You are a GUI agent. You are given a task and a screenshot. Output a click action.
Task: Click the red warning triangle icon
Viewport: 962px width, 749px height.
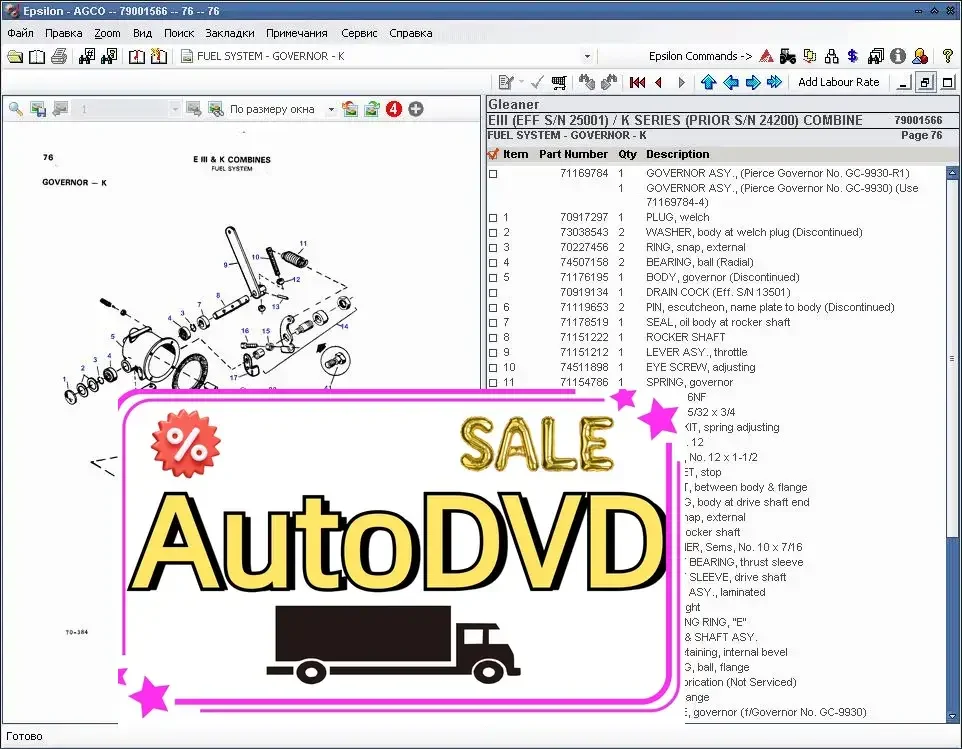pyautogui.click(x=765, y=56)
